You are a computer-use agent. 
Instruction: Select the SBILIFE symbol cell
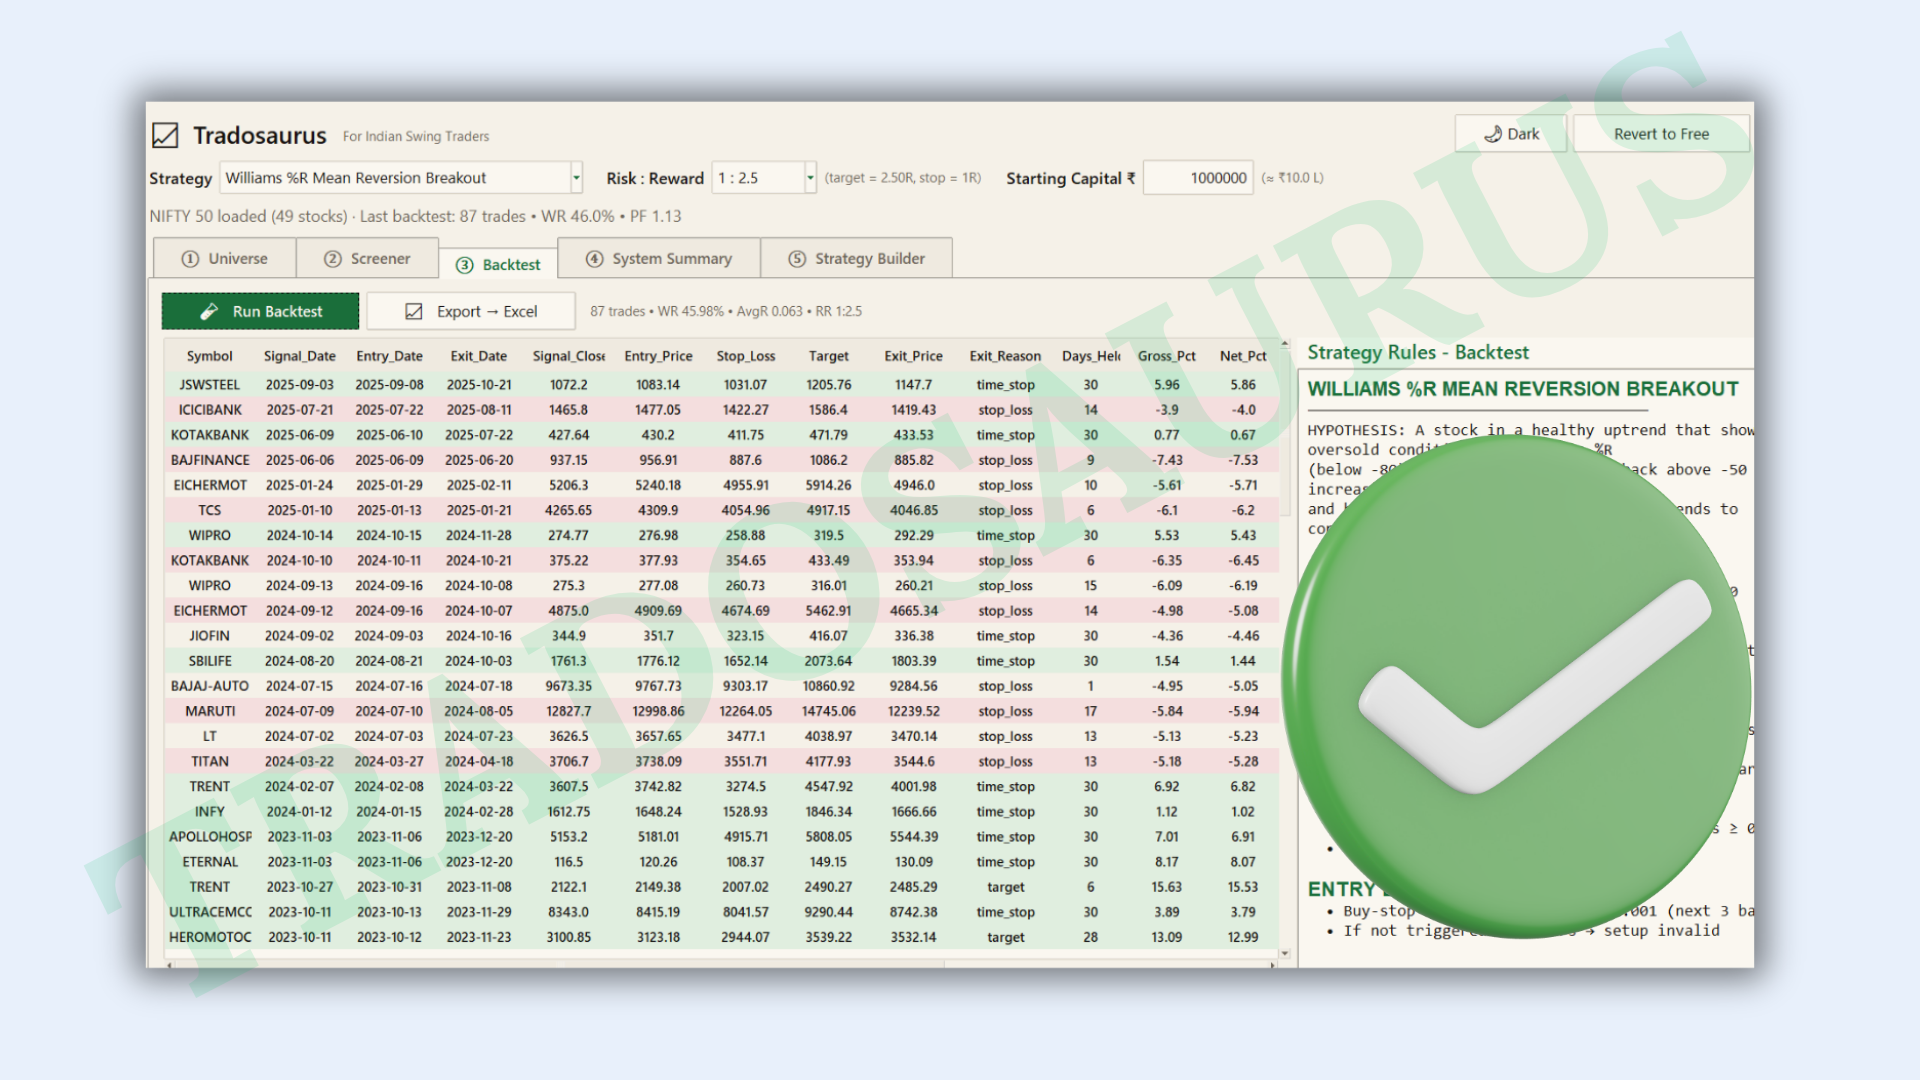(210, 661)
